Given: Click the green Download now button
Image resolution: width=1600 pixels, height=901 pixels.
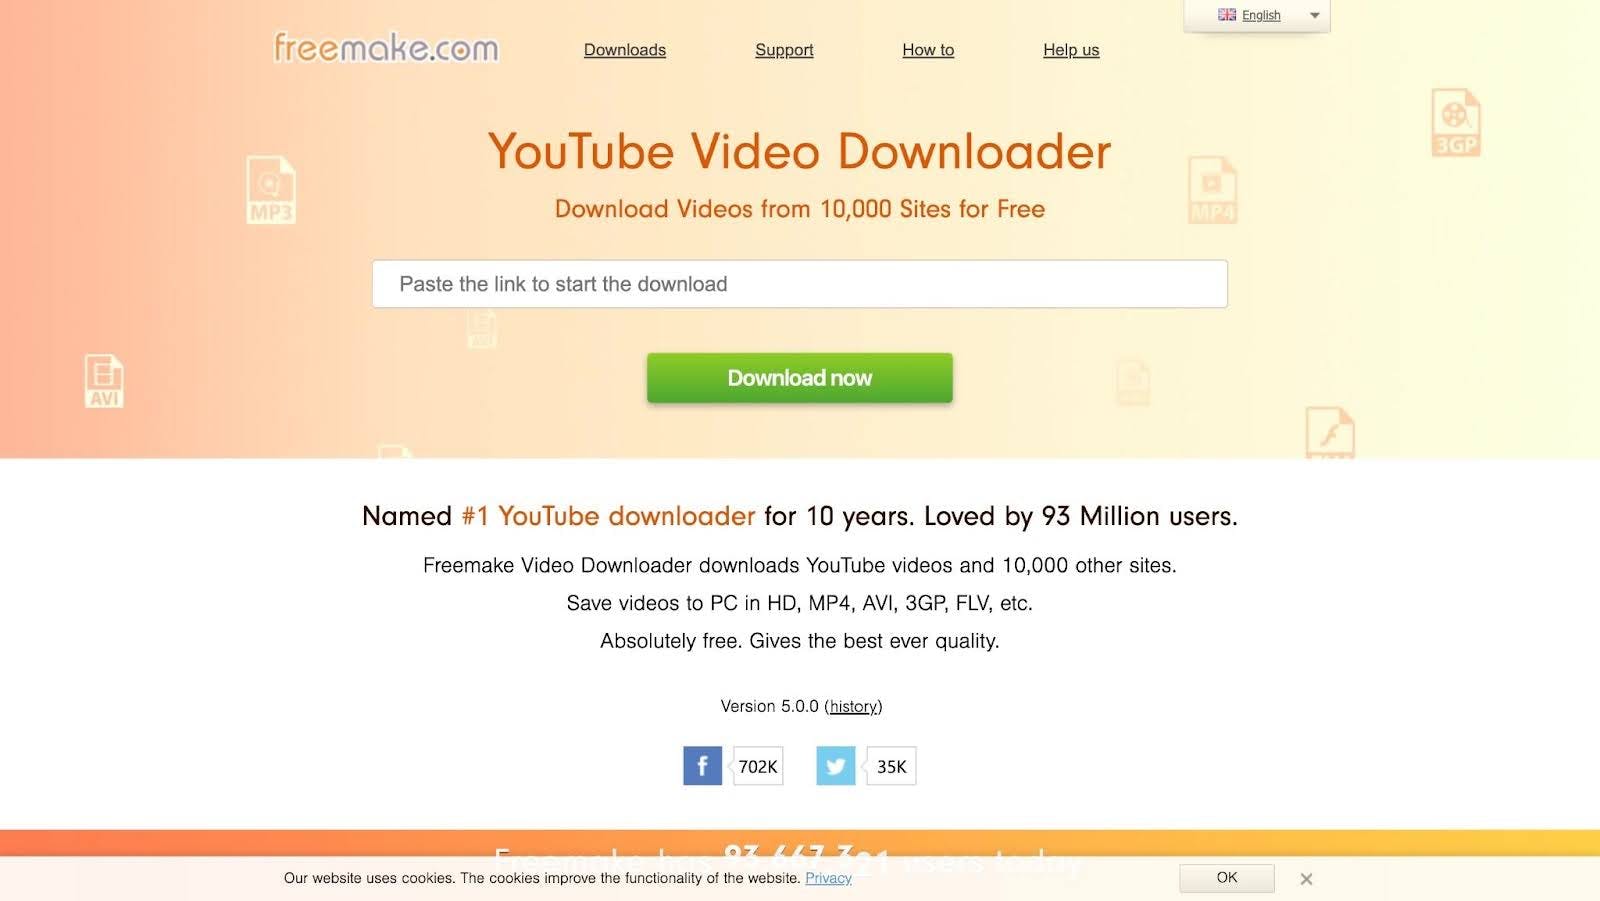Looking at the screenshot, I should point(800,378).
